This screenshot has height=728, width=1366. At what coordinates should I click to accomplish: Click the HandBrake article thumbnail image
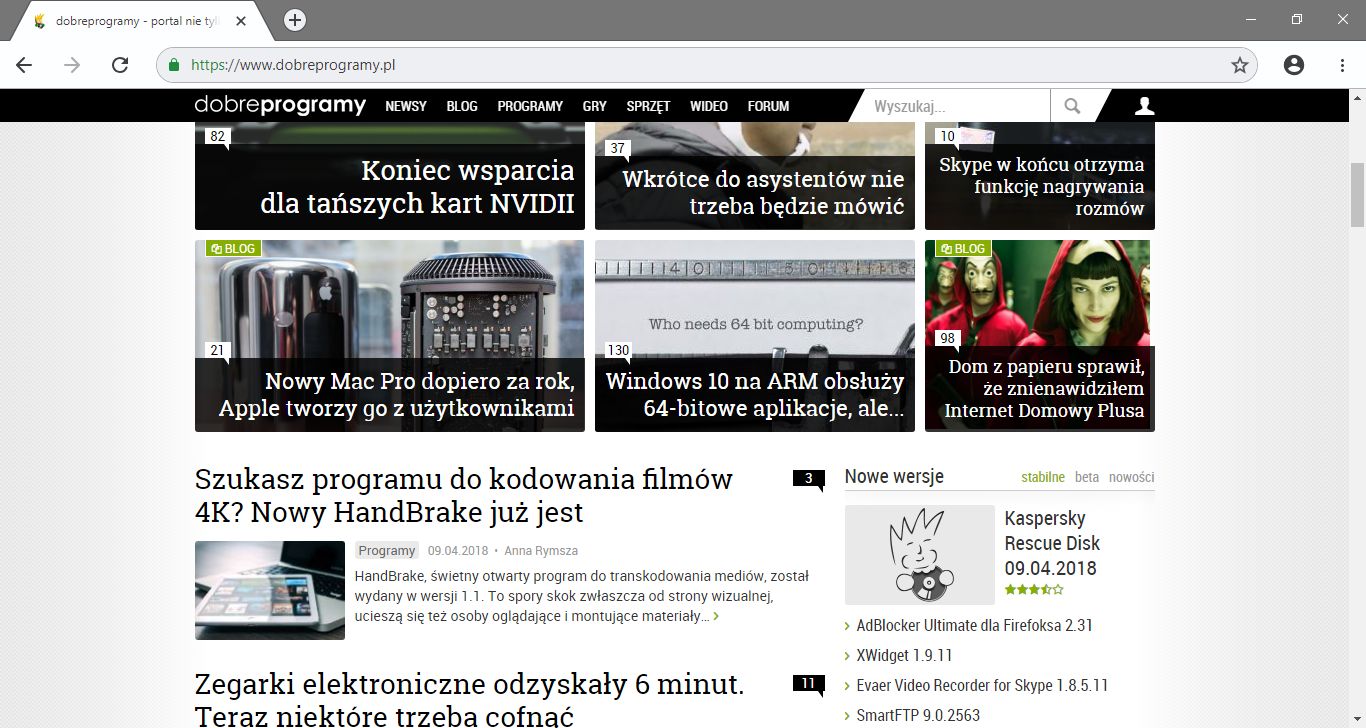point(270,590)
